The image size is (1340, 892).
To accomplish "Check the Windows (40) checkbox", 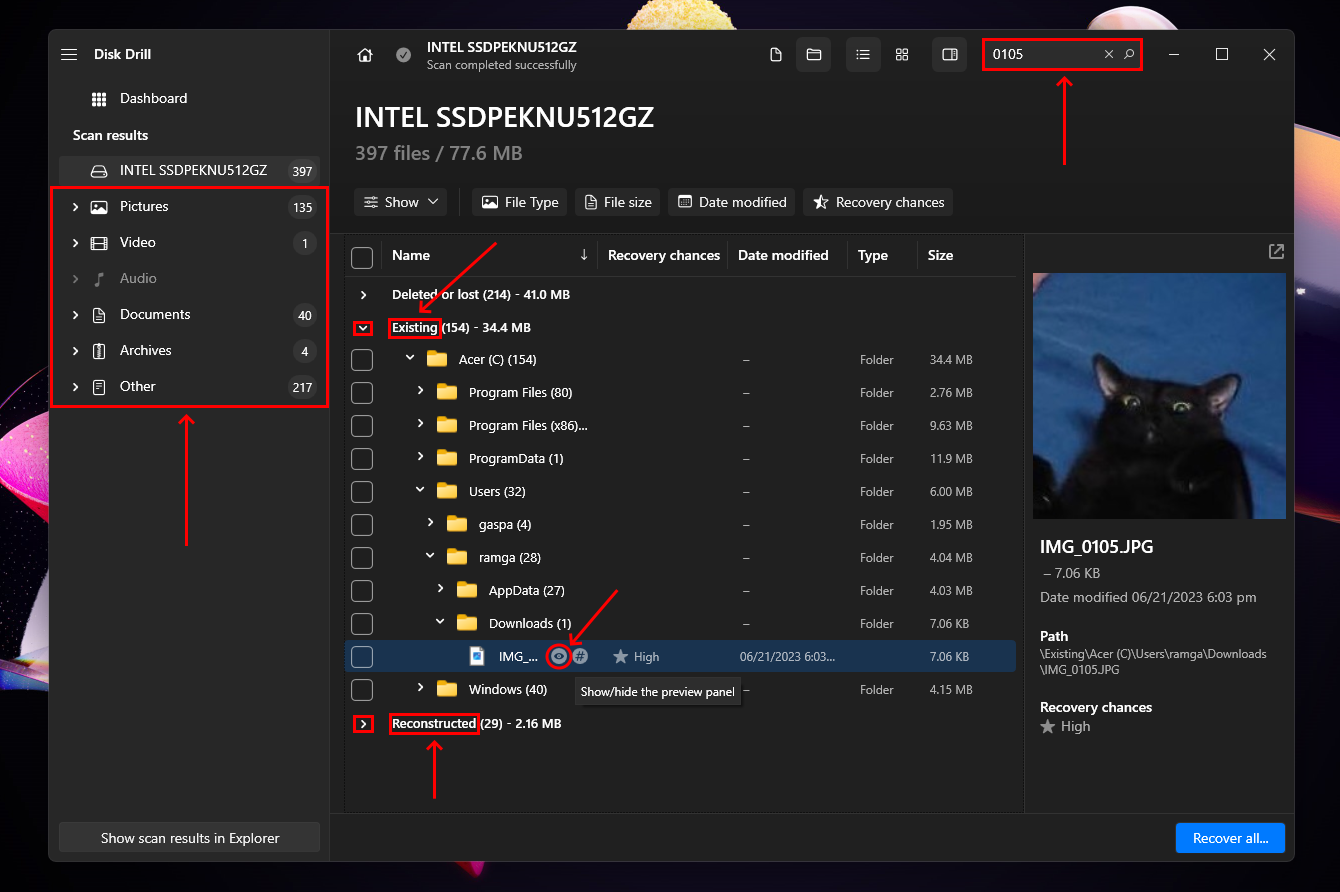I will [362, 690].
